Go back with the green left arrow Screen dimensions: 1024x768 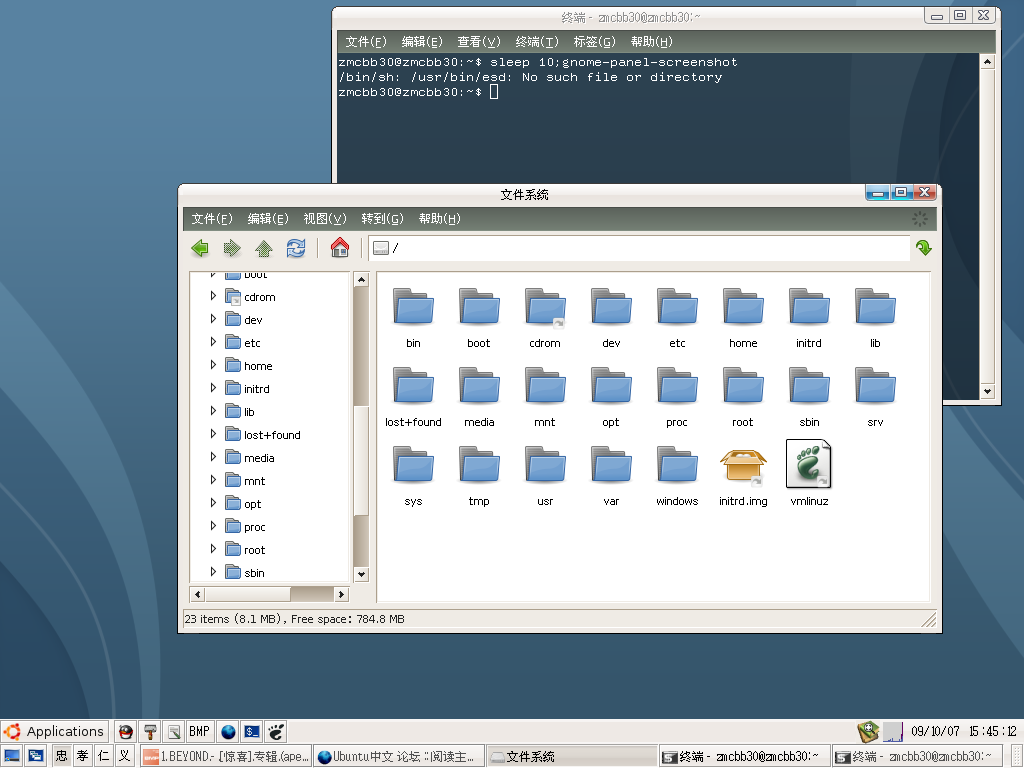point(200,248)
